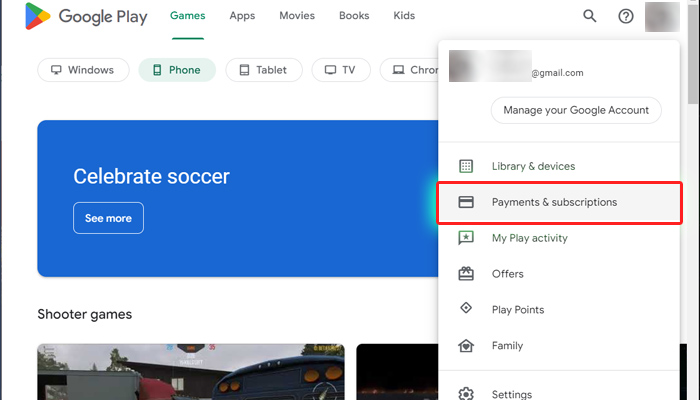
Task: Click the Settings gear icon
Action: [466, 393]
